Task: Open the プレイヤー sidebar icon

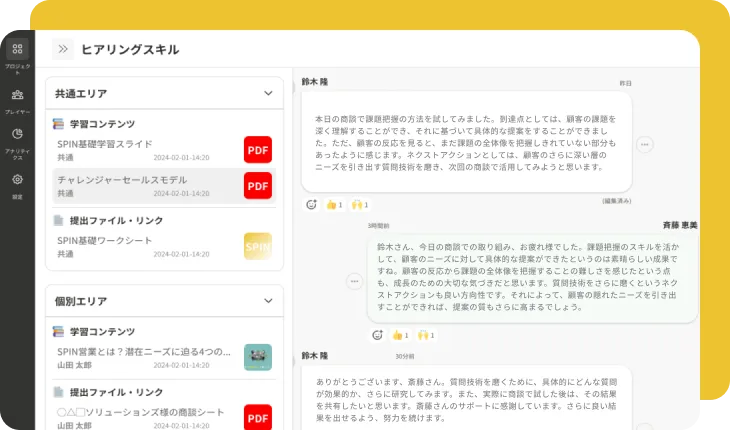Action: 17,95
